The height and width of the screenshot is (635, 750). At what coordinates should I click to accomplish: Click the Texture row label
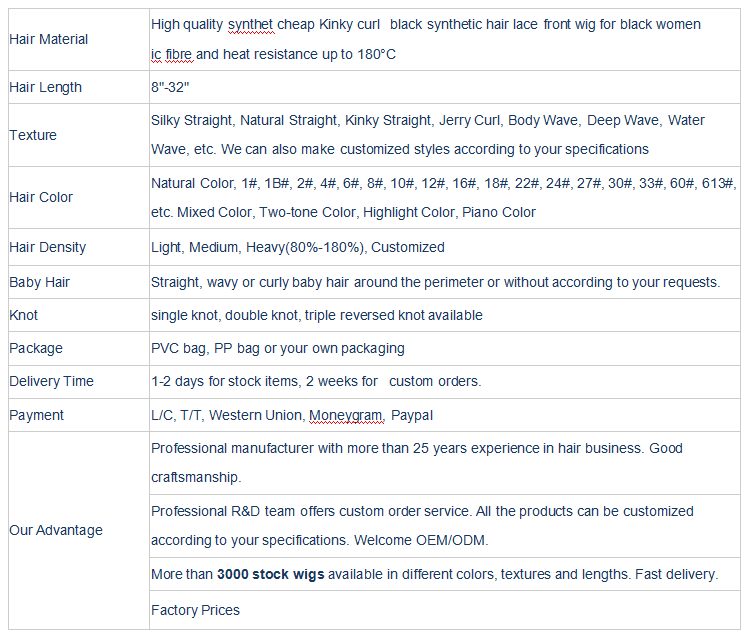(33, 135)
